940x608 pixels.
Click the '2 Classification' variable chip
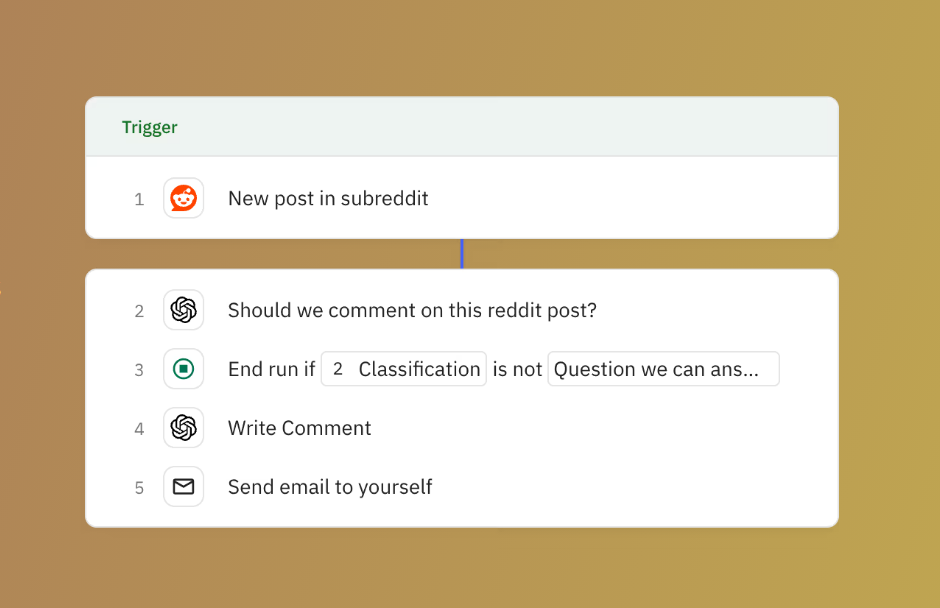coord(404,369)
